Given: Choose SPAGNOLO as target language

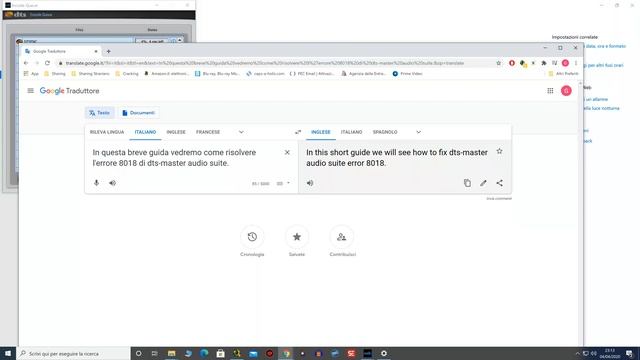Looking at the screenshot, I should (x=385, y=132).
